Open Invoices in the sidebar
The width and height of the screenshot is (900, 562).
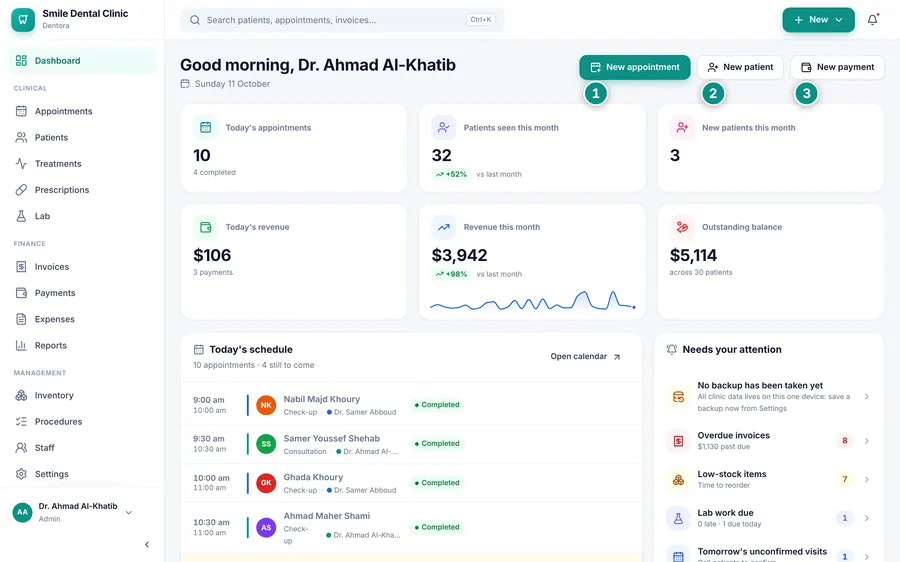tap(82, 267)
